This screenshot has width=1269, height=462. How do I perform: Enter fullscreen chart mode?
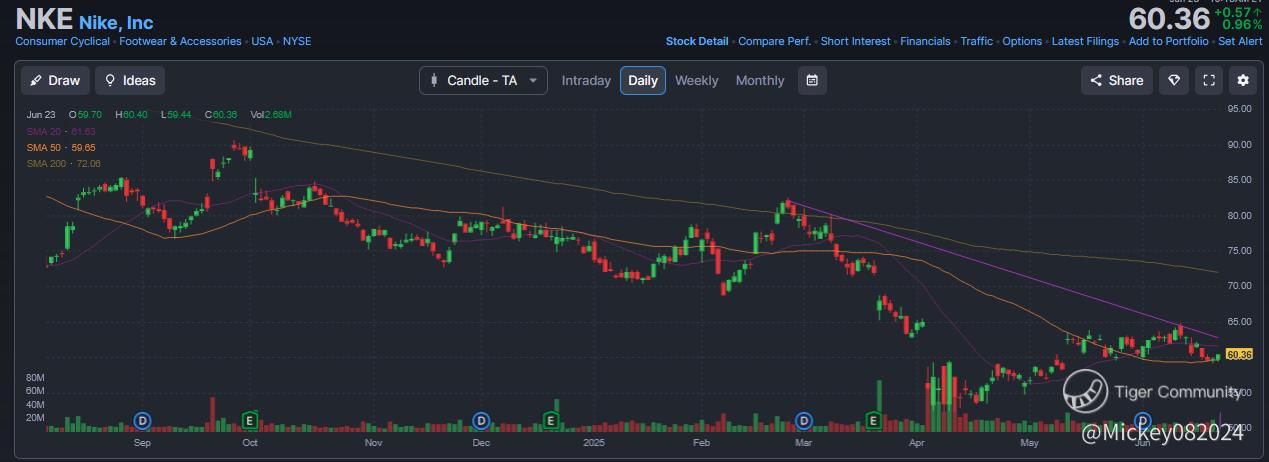(x=1209, y=80)
